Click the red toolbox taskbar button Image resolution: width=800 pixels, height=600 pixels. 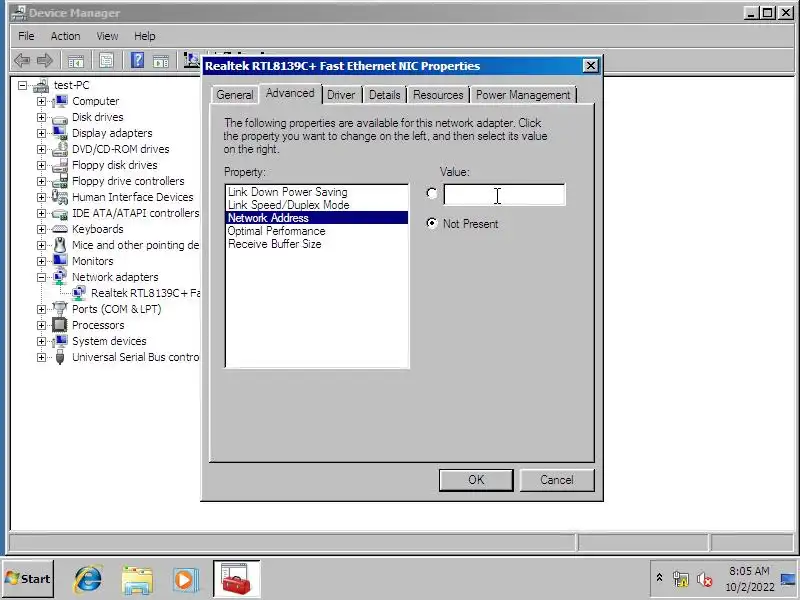tap(236, 579)
